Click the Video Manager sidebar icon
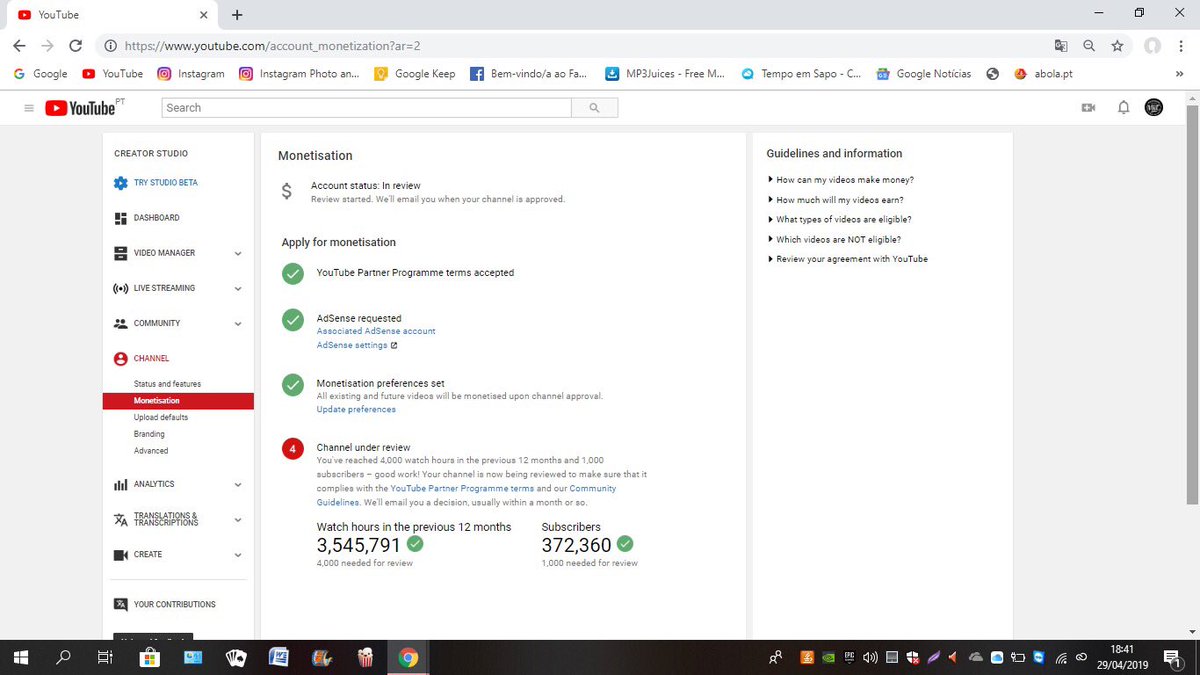Image resolution: width=1200 pixels, height=675 pixels. (120, 253)
